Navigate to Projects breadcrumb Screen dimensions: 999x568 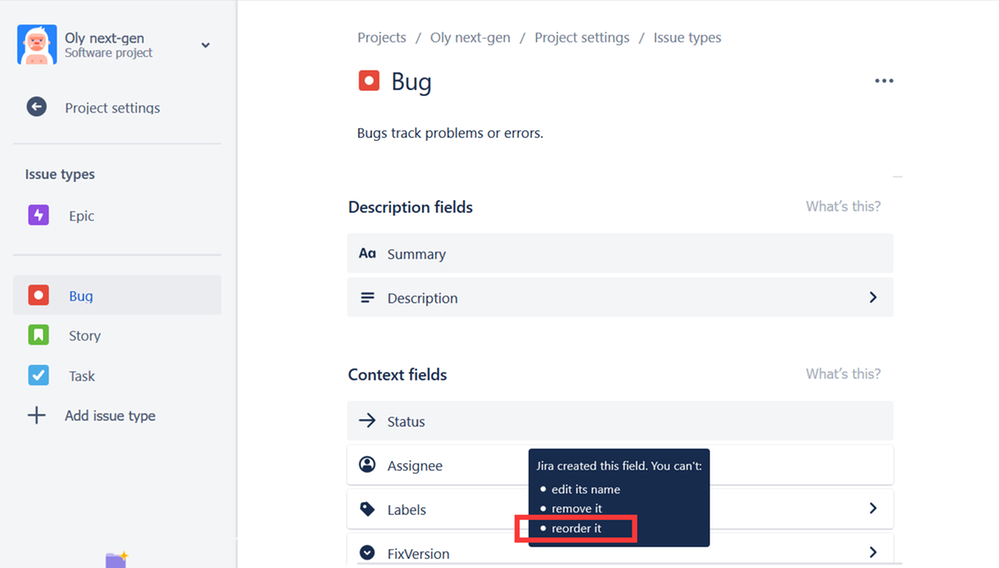[382, 38]
